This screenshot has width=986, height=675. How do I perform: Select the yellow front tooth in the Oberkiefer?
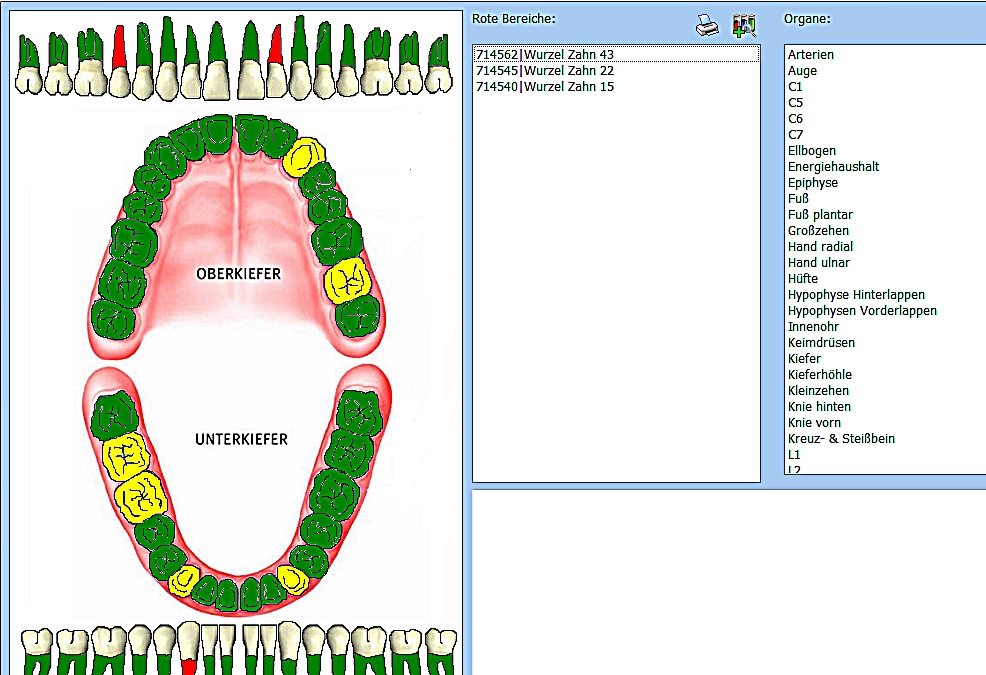303,157
